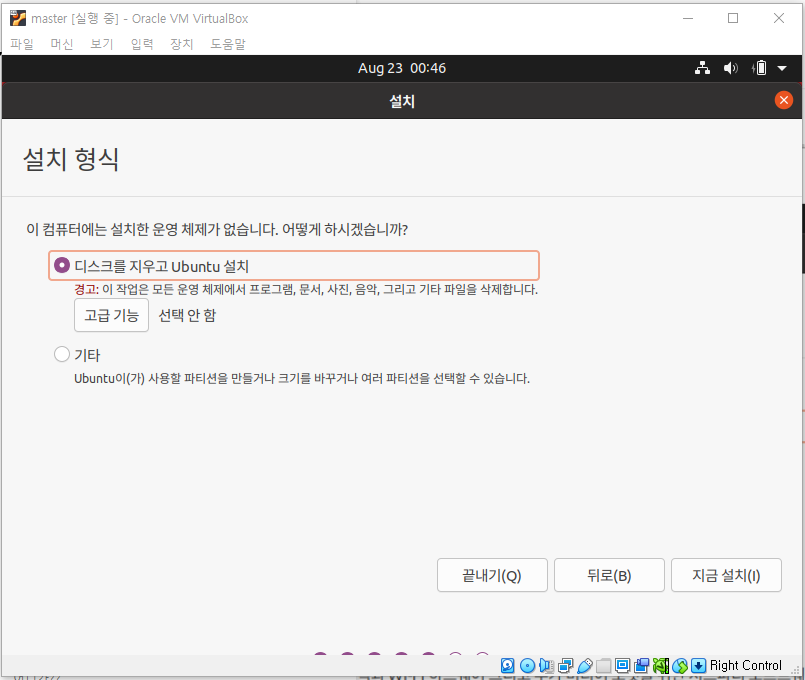
Task: Maximize the VirtualBox window
Action: (x=733, y=18)
